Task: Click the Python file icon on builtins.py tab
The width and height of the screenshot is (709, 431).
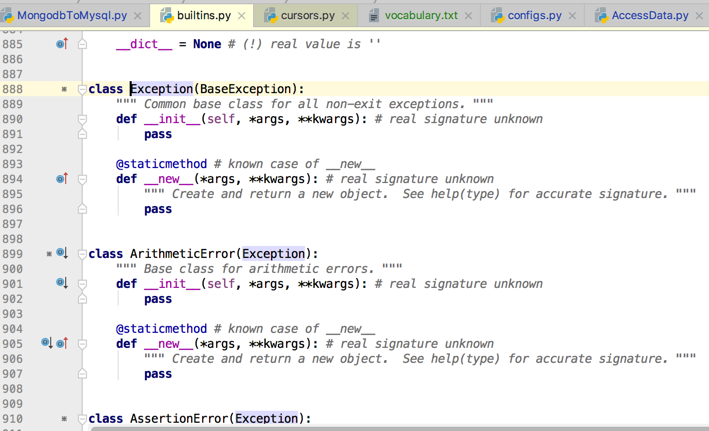Action: click(x=167, y=16)
